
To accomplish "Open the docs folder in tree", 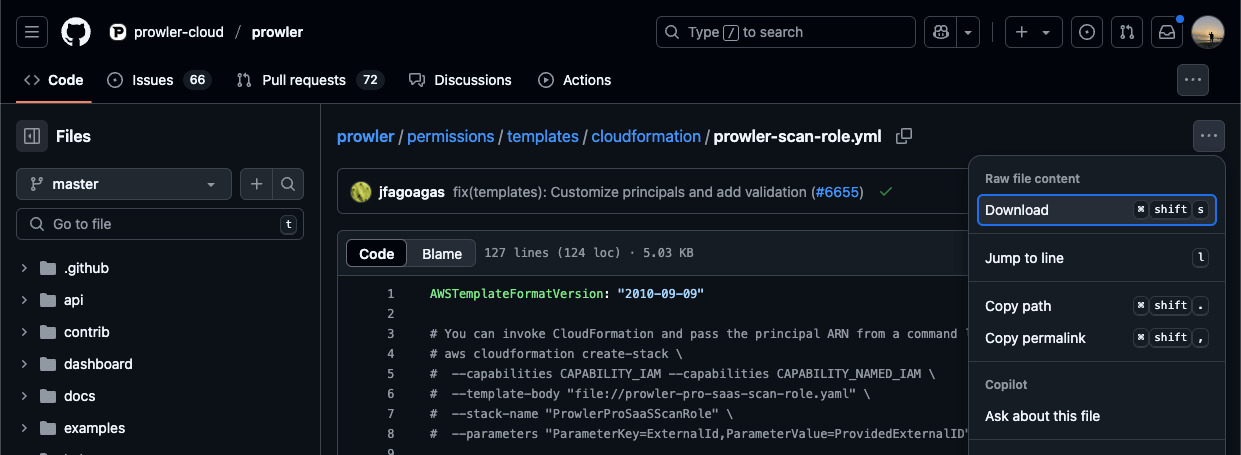I will tap(80, 396).
